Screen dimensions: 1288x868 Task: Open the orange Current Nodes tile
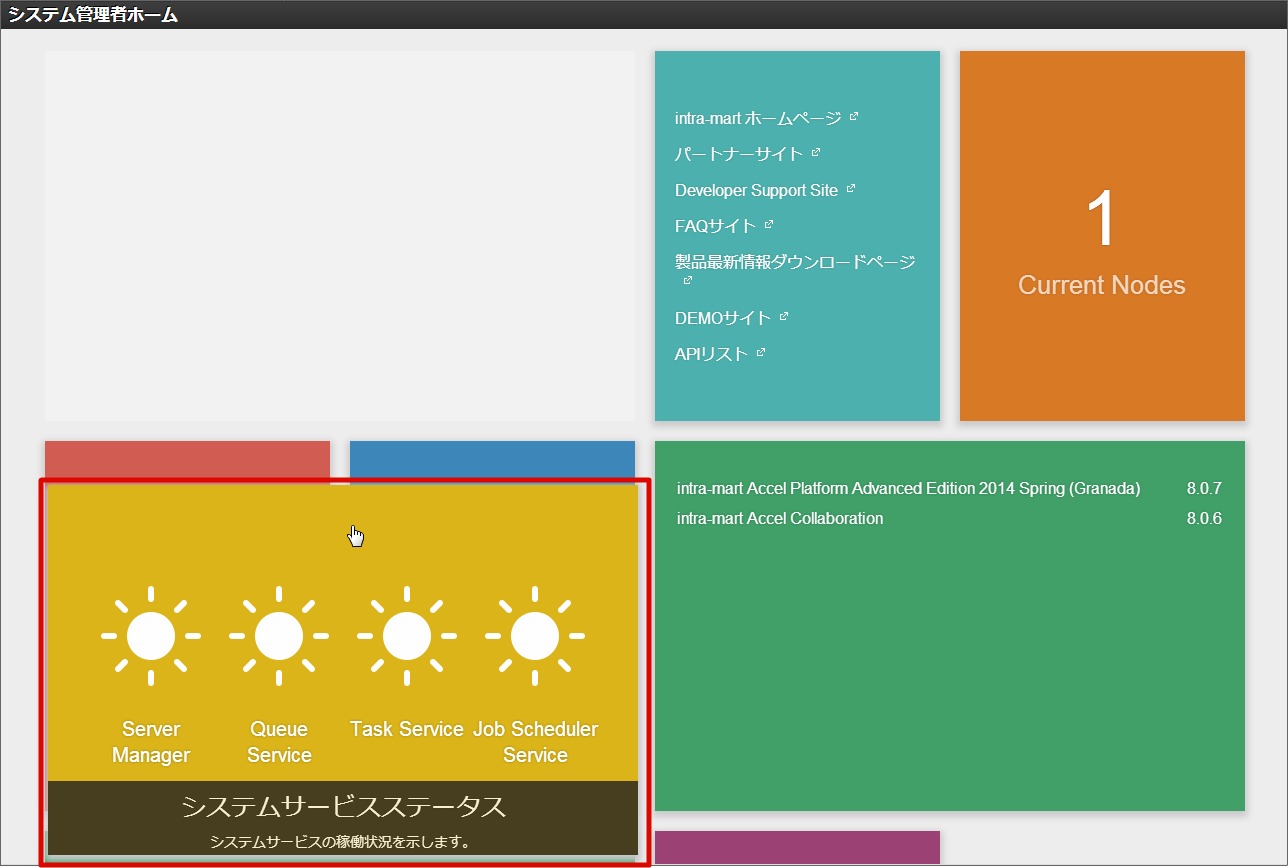tap(1102, 236)
